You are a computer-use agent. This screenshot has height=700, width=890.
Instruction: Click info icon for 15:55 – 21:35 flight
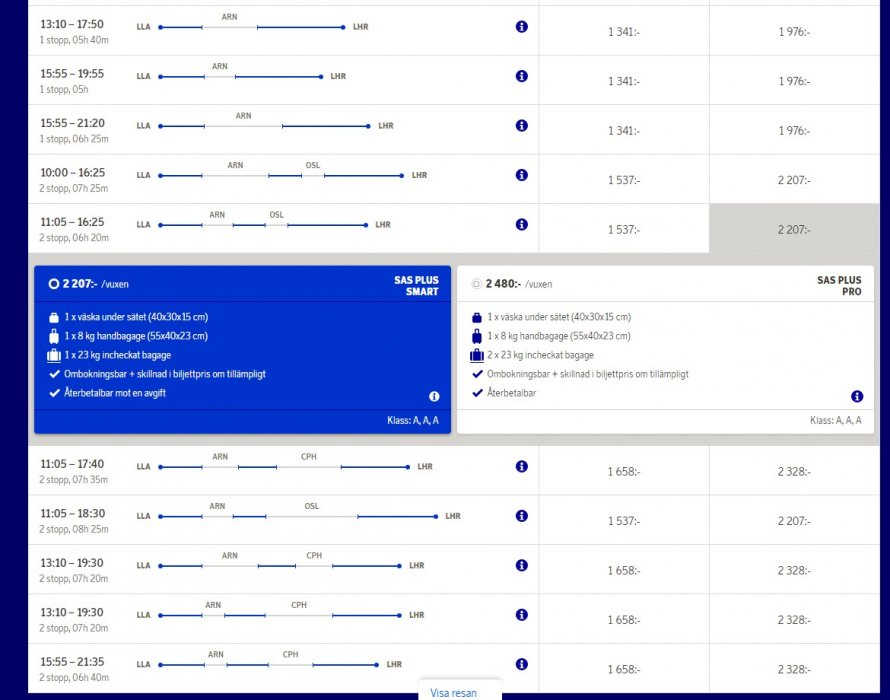(521, 664)
